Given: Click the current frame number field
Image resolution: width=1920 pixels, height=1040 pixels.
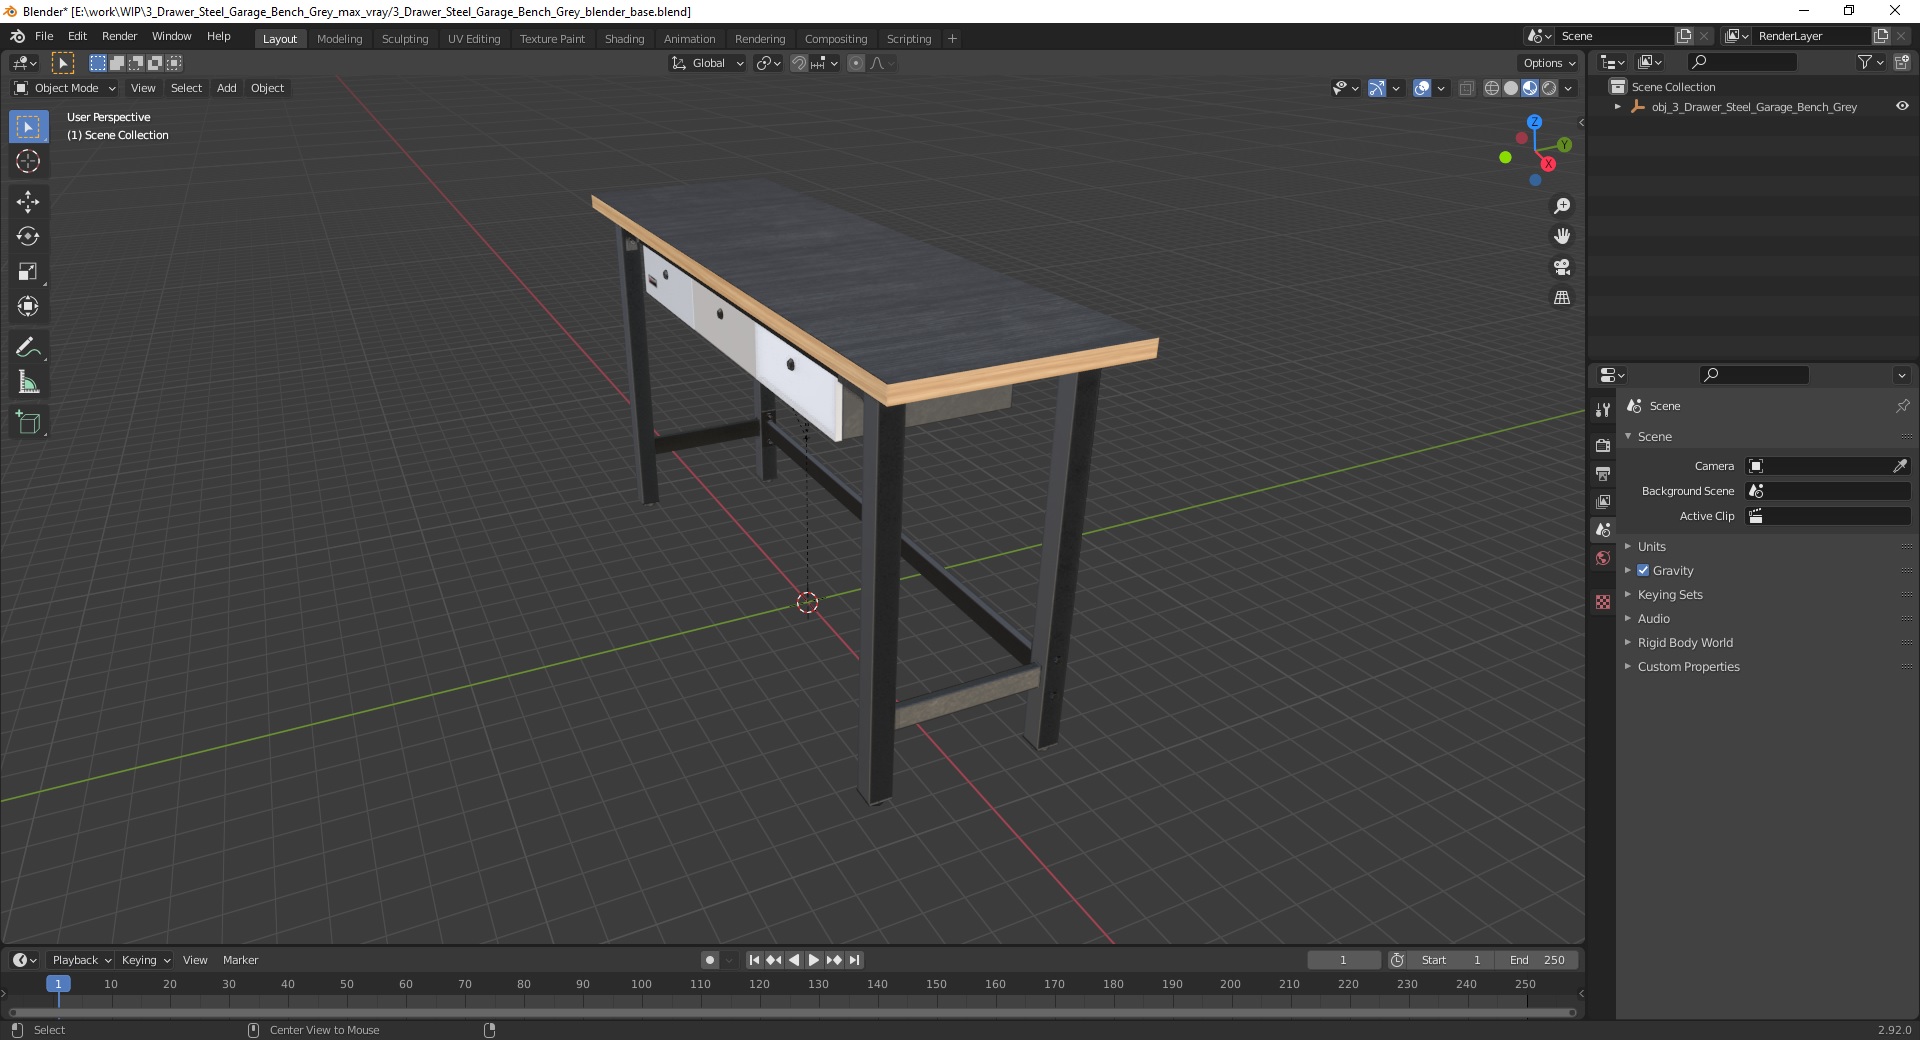Looking at the screenshot, I should coord(1344,960).
